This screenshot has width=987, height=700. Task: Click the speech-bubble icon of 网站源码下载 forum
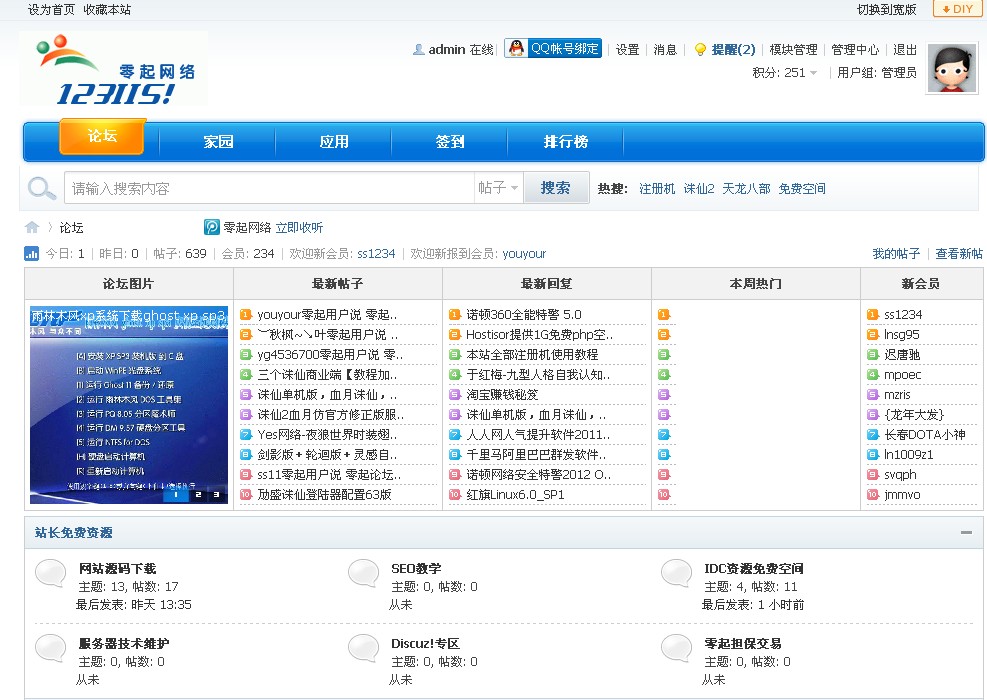pyautogui.click(x=49, y=574)
